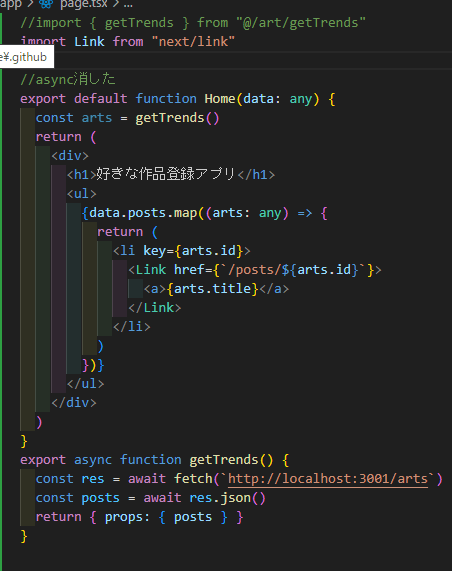
Task: Click the getTrends() call on the arts line
Action: coord(177,118)
